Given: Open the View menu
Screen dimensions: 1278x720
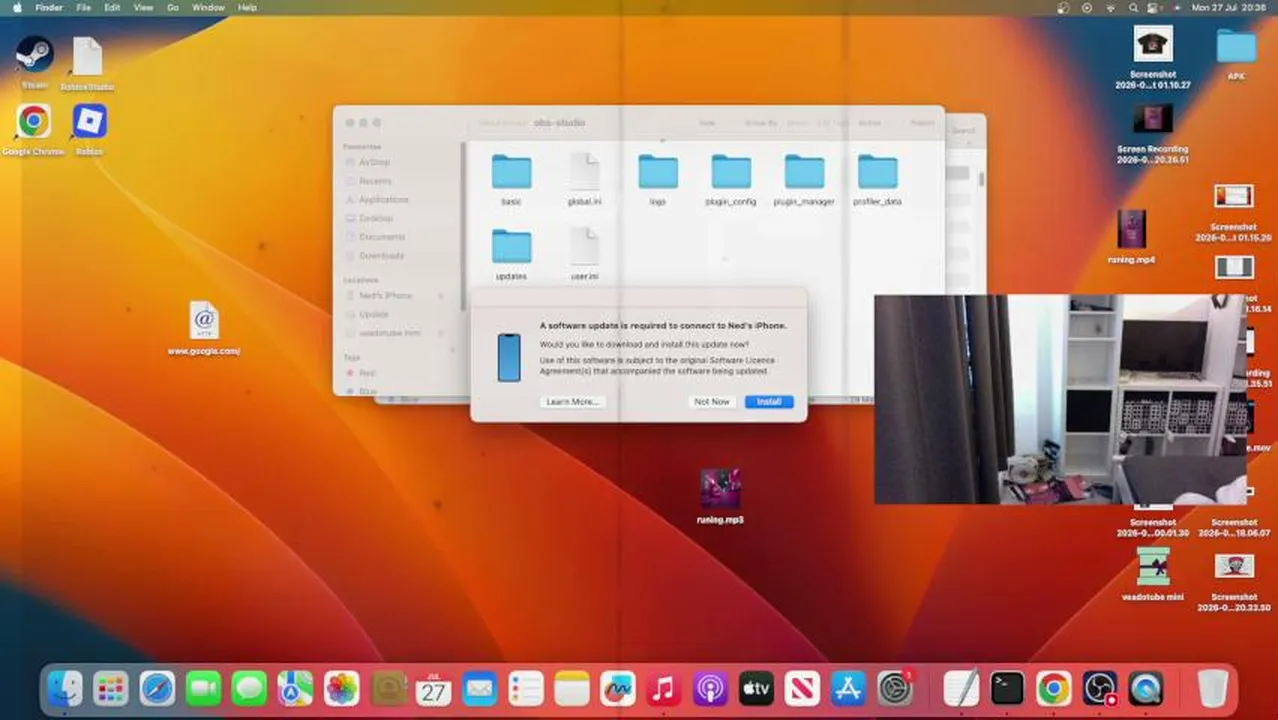Looking at the screenshot, I should tap(143, 7).
